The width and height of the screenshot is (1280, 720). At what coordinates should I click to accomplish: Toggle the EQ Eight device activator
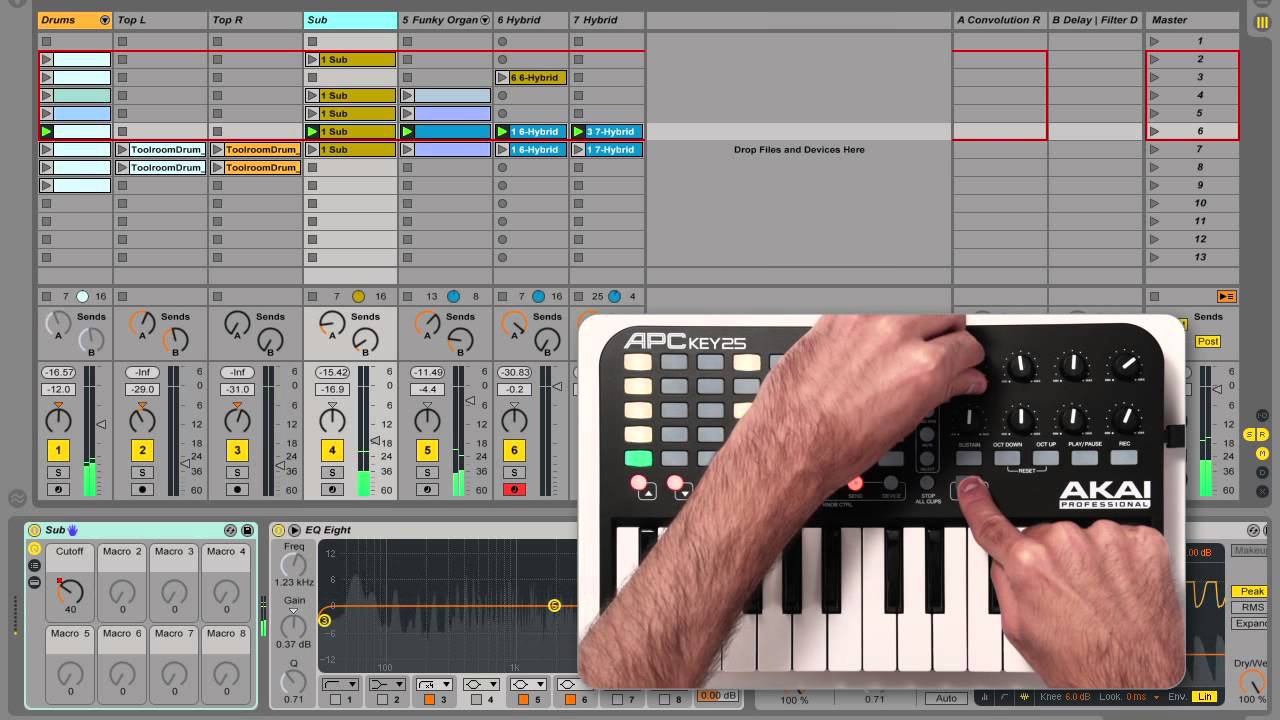click(279, 530)
